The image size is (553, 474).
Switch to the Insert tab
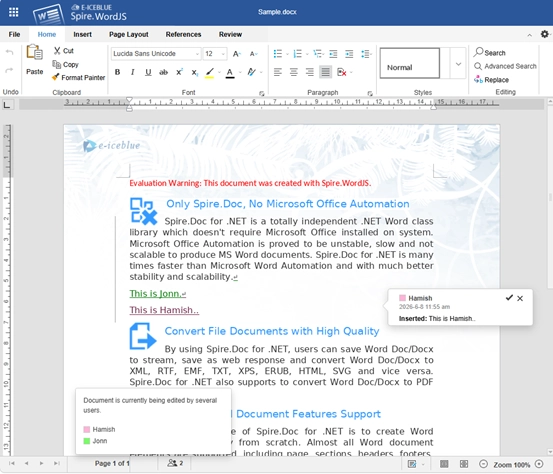tap(83, 35)
